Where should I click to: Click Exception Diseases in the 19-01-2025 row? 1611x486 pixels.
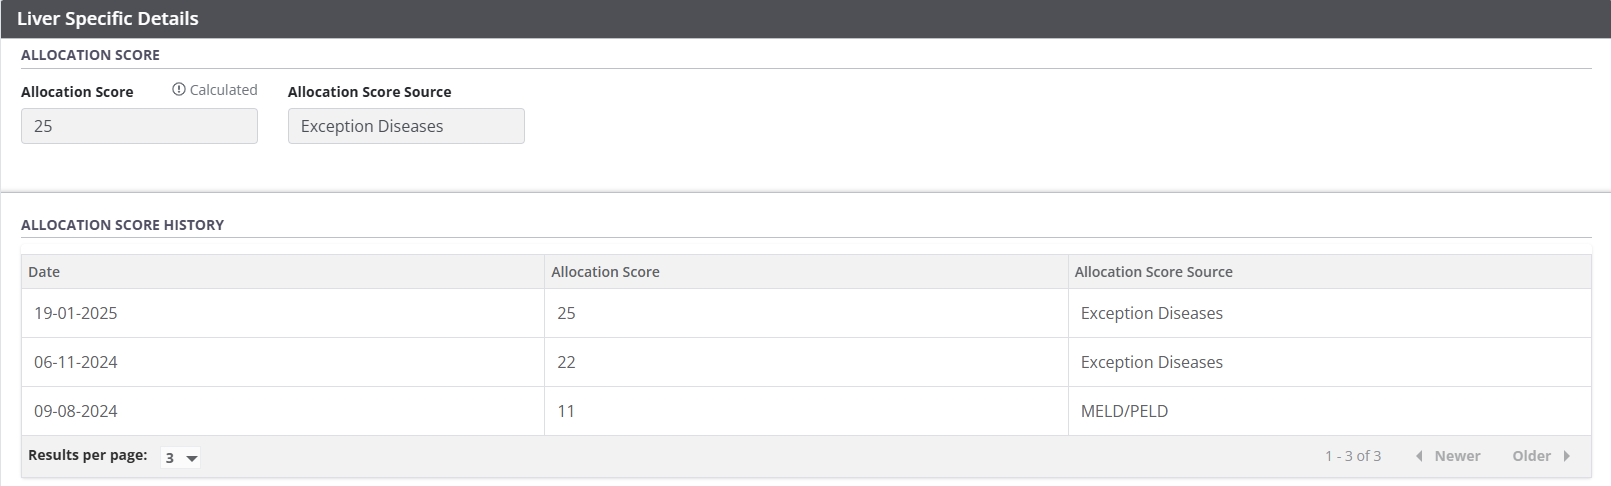[1151, 313]
